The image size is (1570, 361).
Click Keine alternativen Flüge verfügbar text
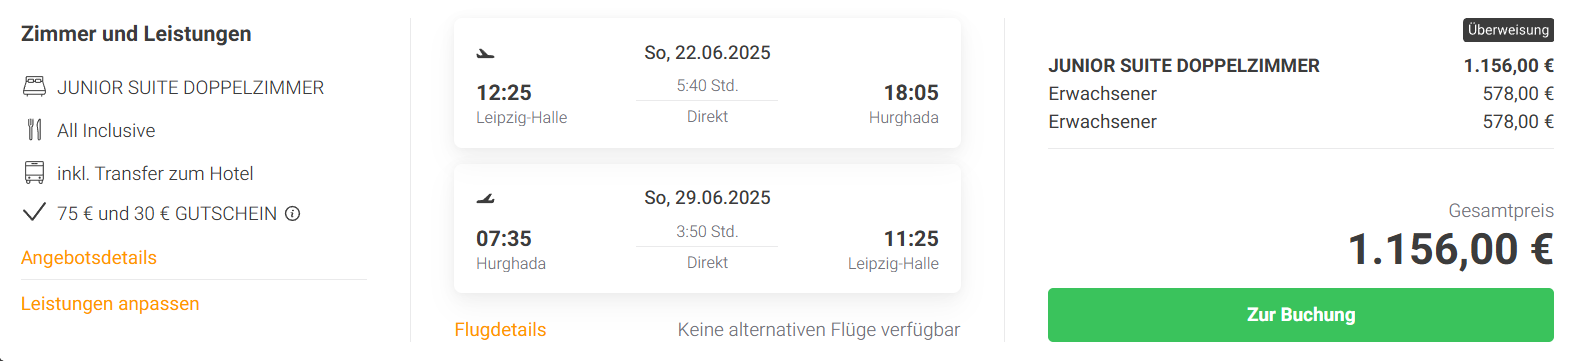pos(818,329)
